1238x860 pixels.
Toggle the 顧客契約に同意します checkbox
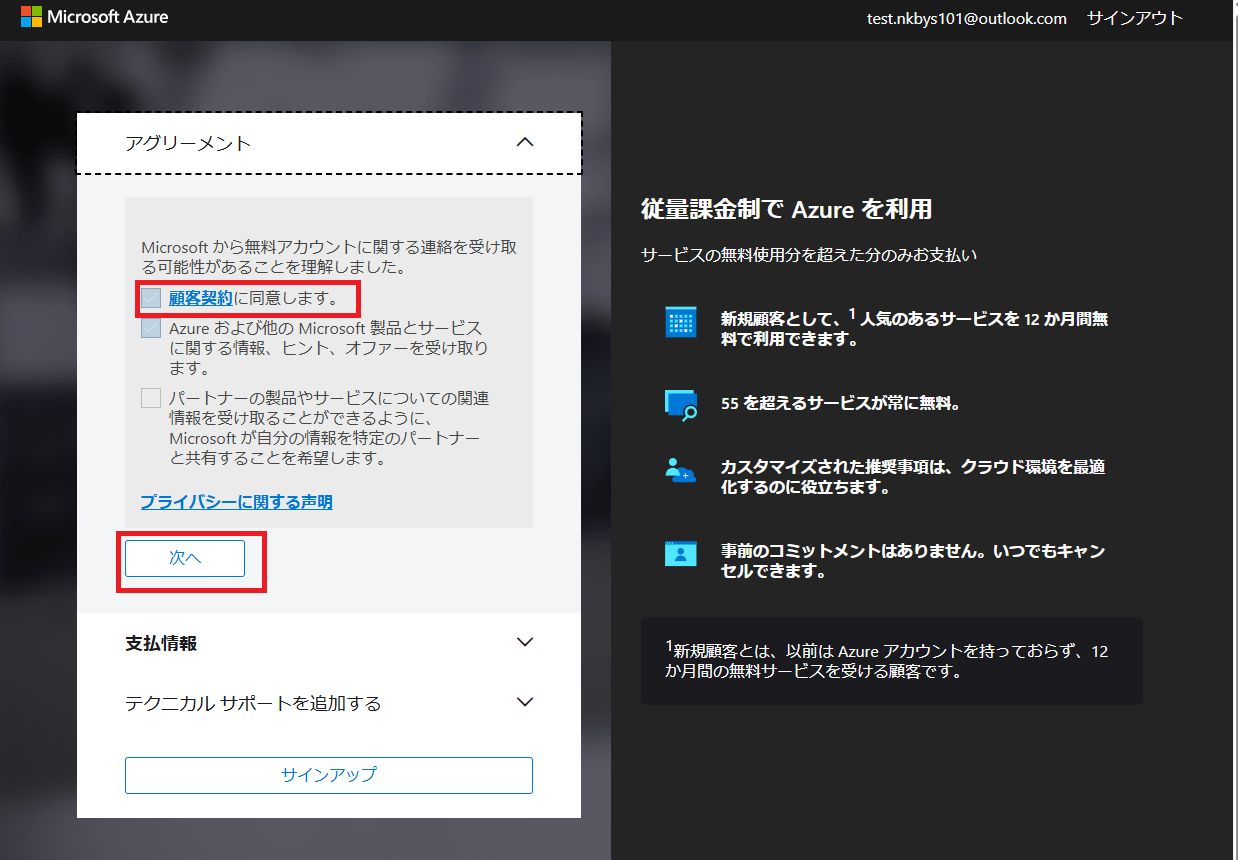pyautogui.click(x=151, y=297)
